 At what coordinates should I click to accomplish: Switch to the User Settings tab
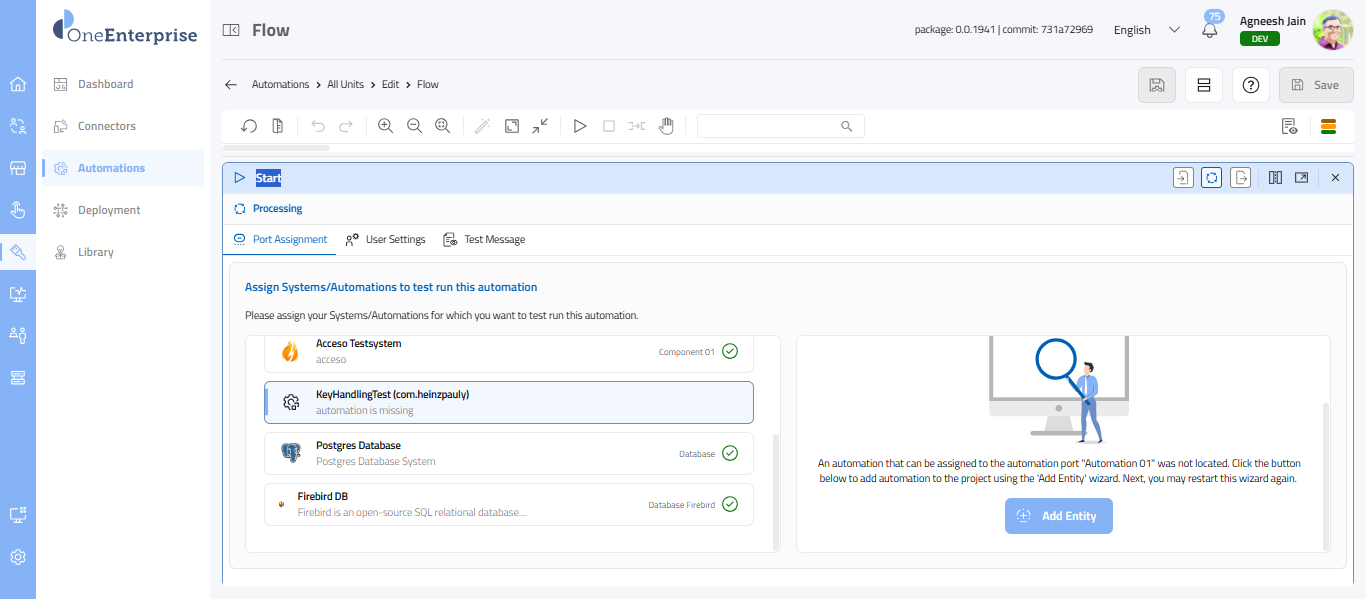pos(385,239)
